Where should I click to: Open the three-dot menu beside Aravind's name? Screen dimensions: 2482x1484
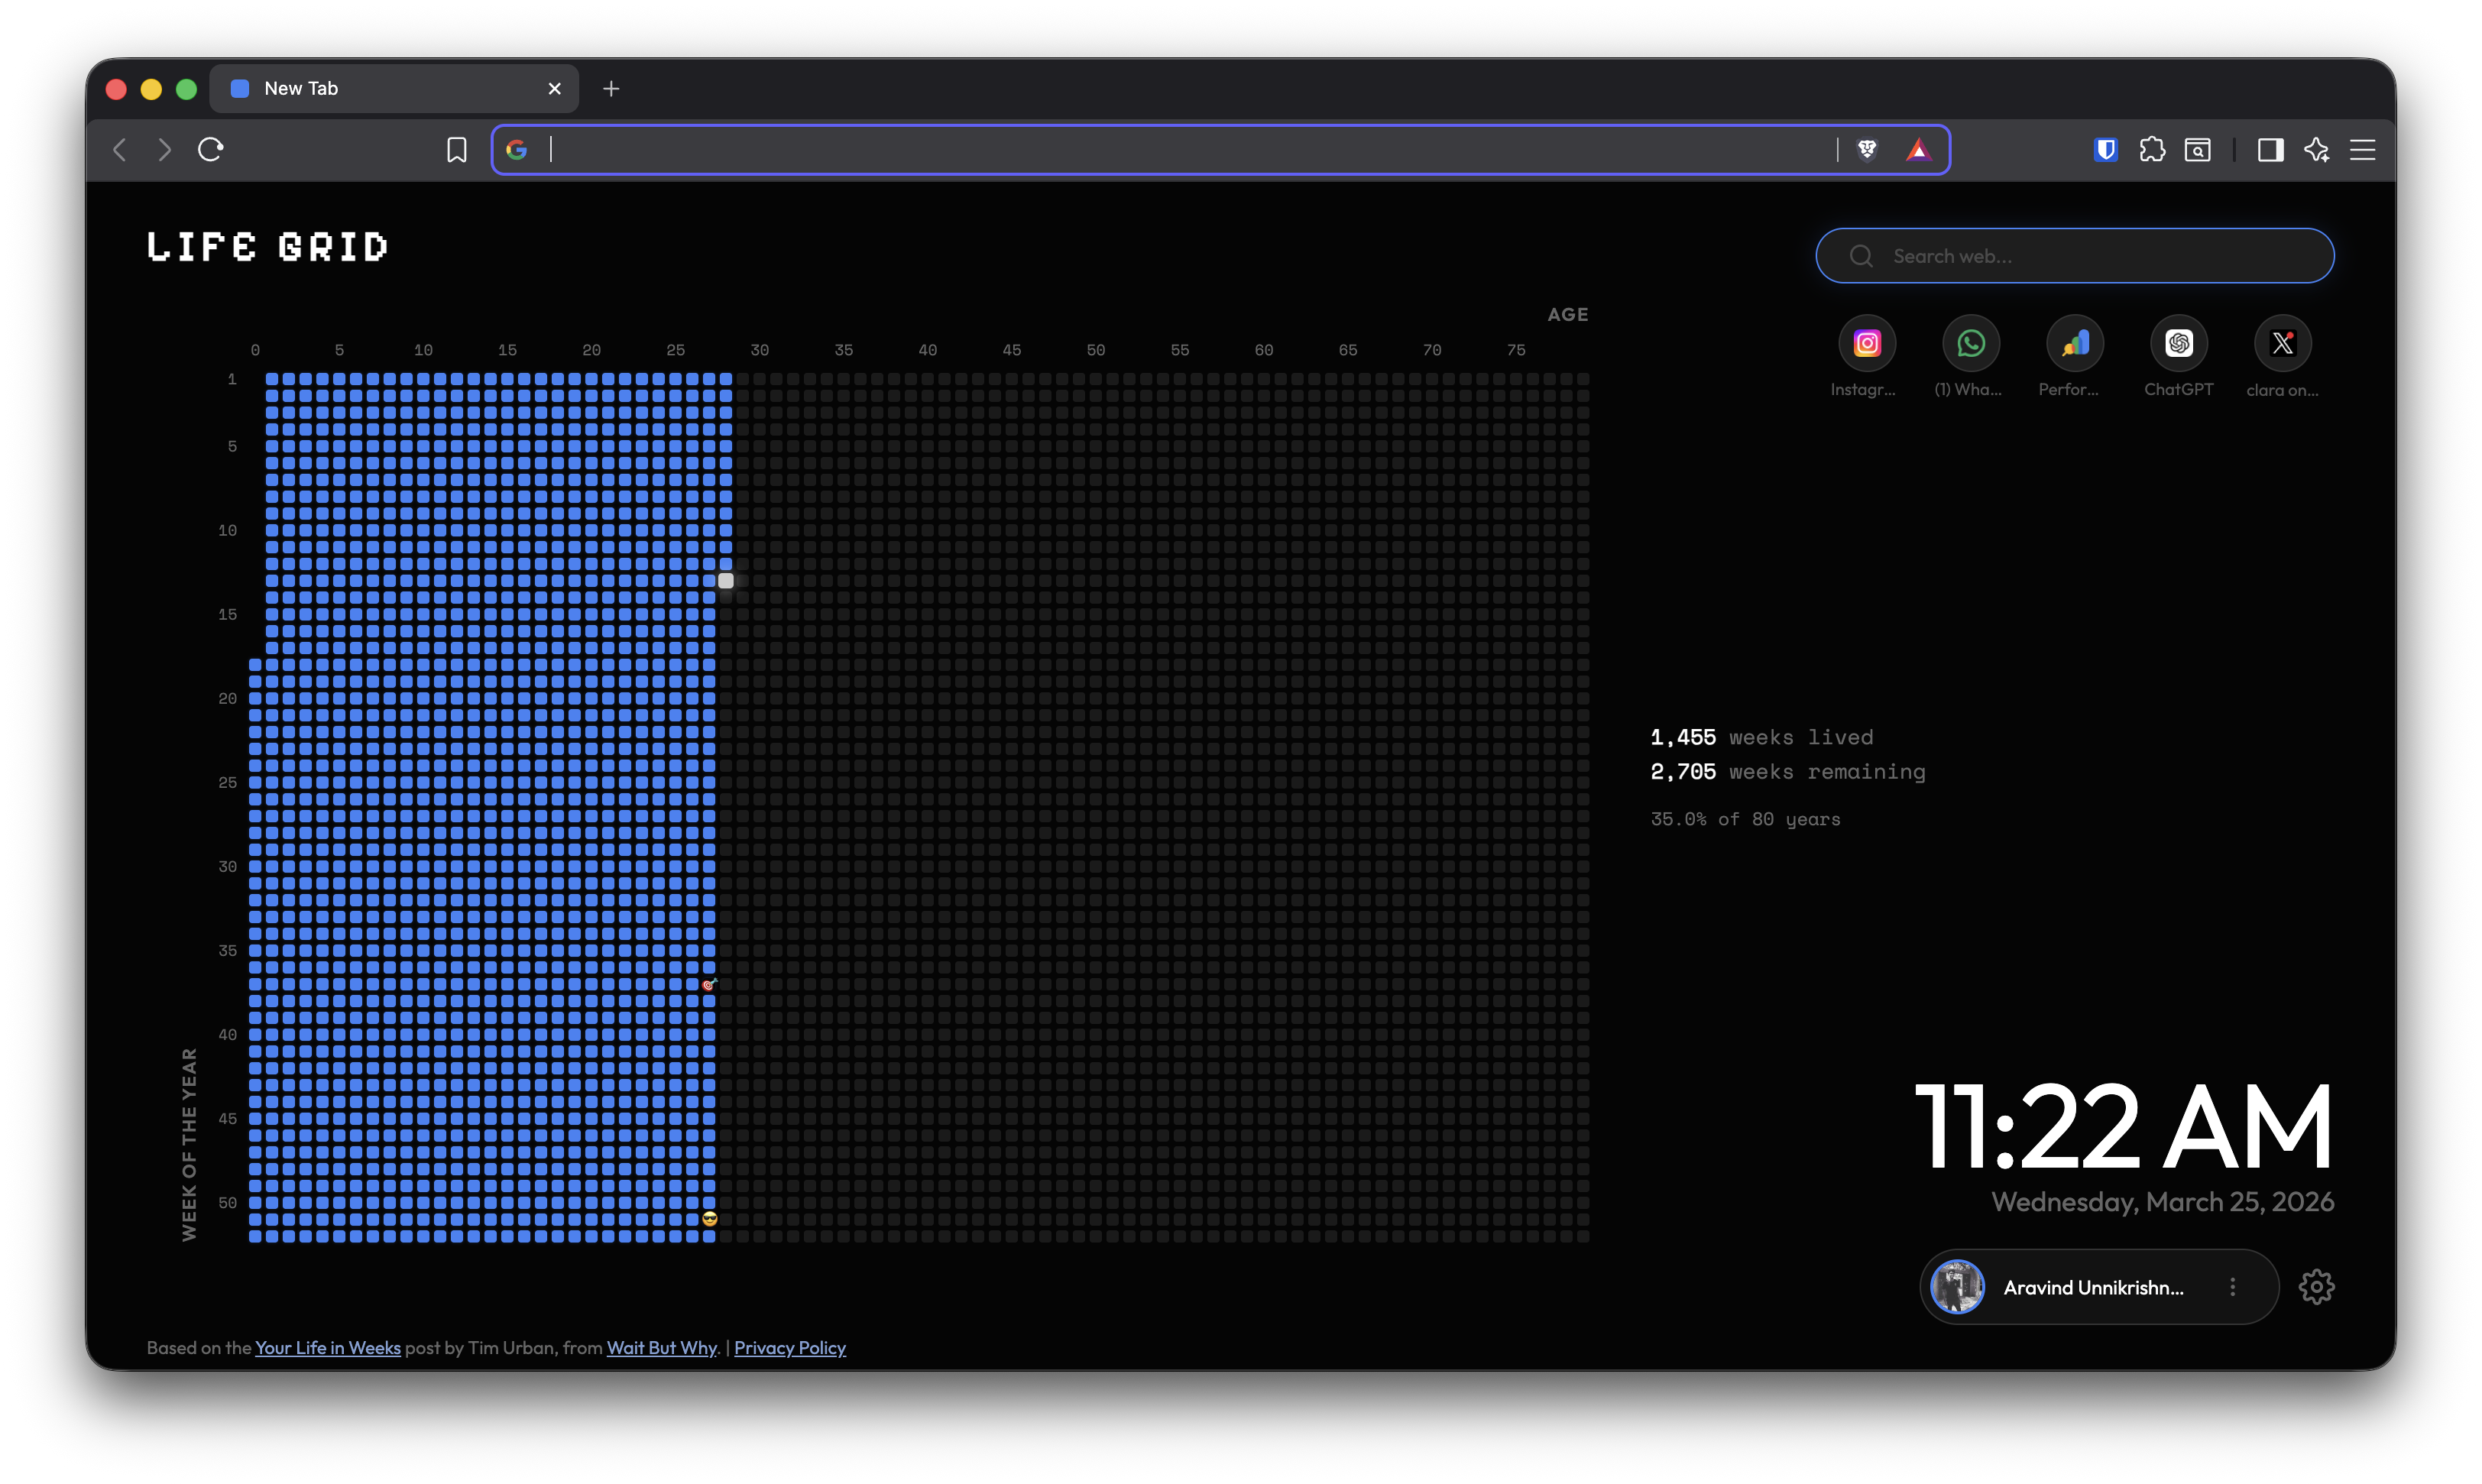pos(2233,1287)
